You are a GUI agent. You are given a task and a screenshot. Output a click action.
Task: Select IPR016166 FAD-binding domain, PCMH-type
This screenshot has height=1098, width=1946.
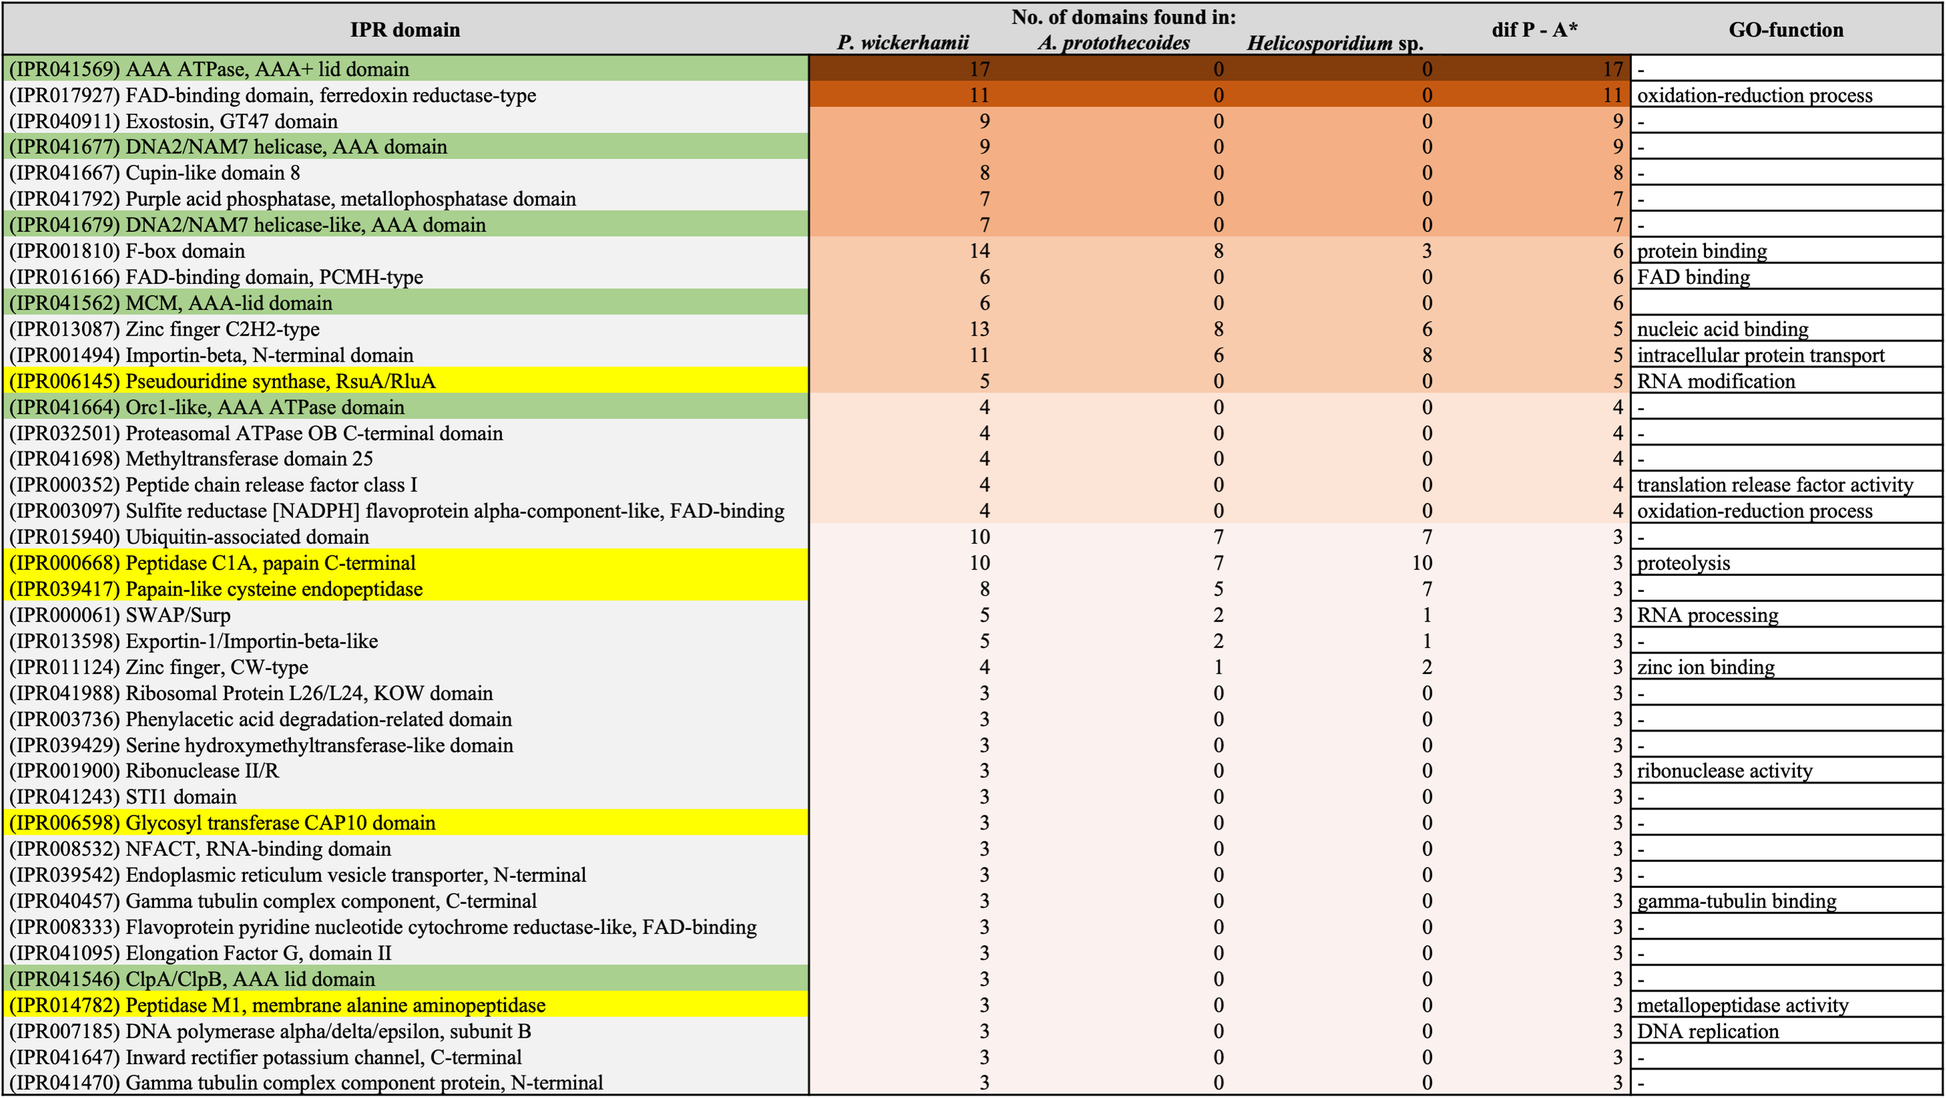(x=406, y=277)
